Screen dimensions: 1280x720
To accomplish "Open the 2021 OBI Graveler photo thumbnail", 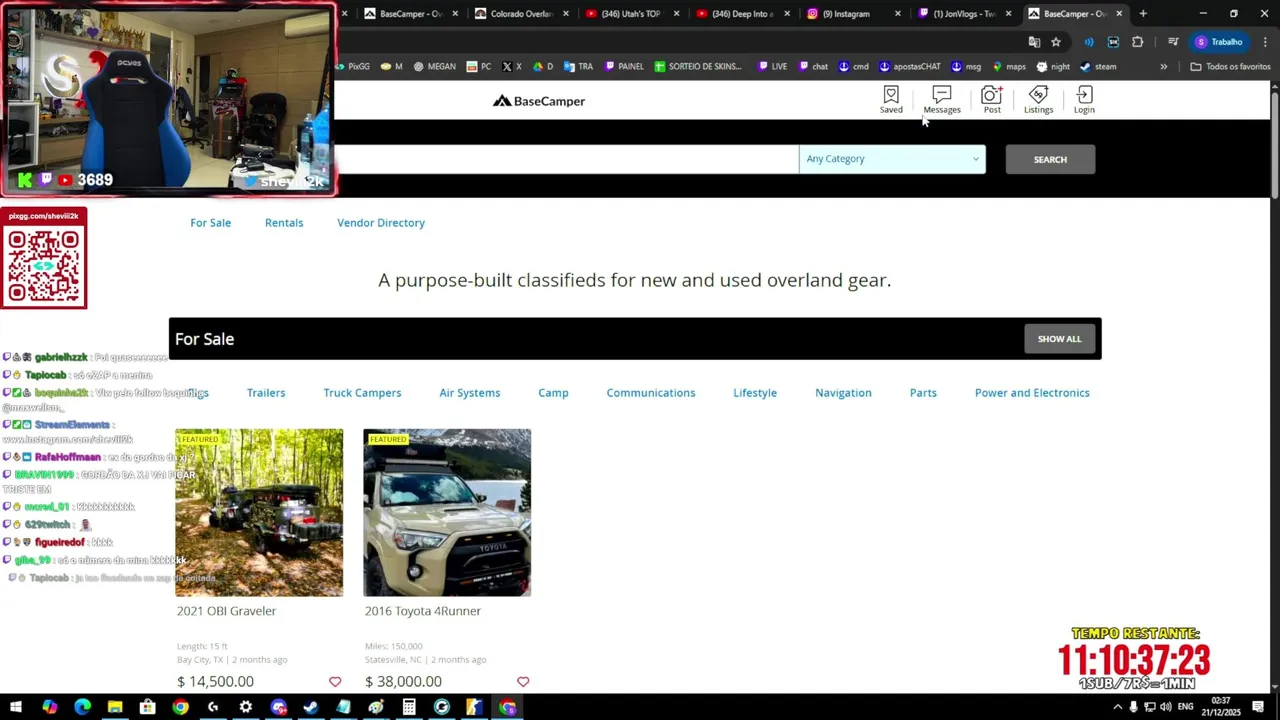I will 259,513.
